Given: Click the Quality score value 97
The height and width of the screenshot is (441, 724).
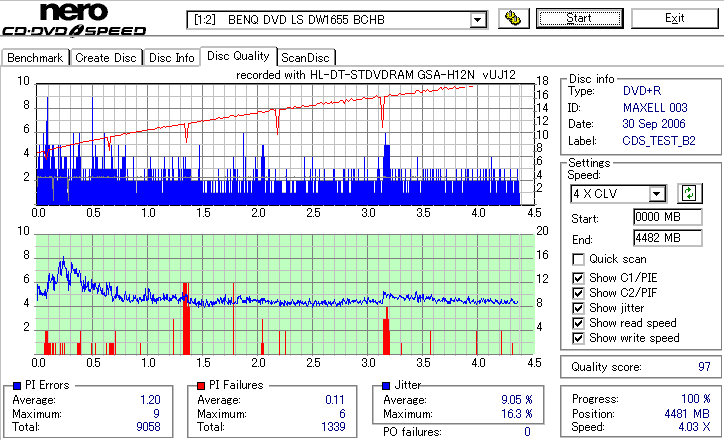Looking at the screenshot, I should tap(704, 367).
